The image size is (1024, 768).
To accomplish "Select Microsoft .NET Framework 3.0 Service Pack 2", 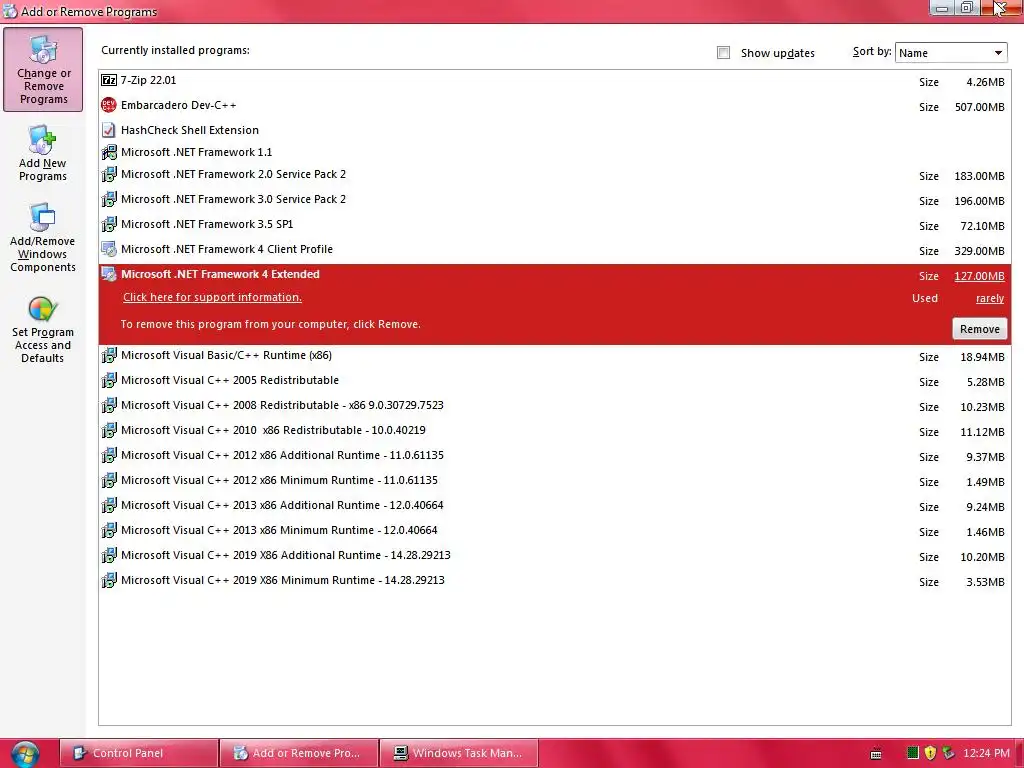I will coord(554,200).
